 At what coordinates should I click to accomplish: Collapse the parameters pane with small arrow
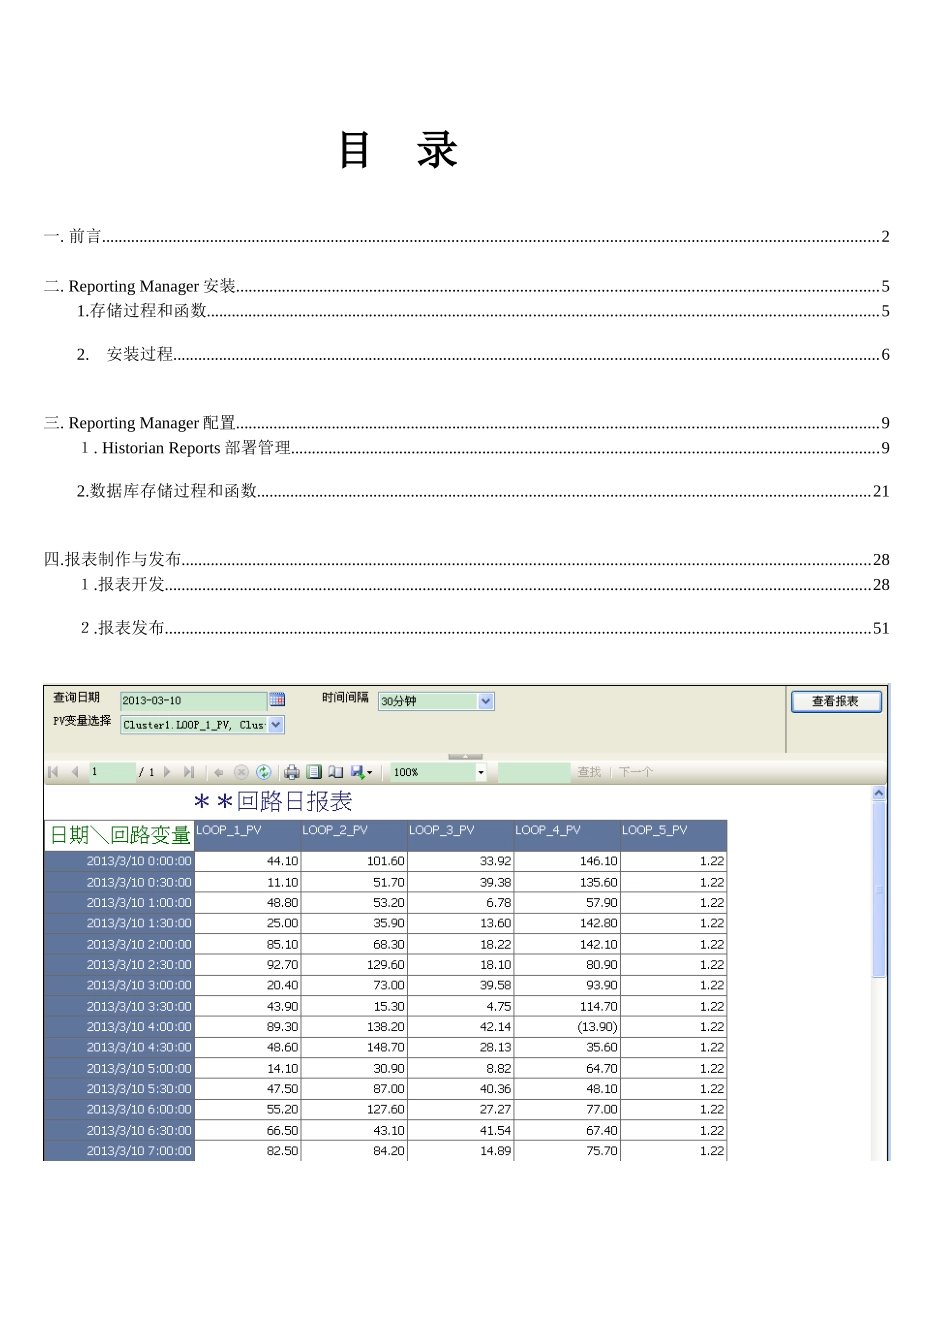[465, 757]
